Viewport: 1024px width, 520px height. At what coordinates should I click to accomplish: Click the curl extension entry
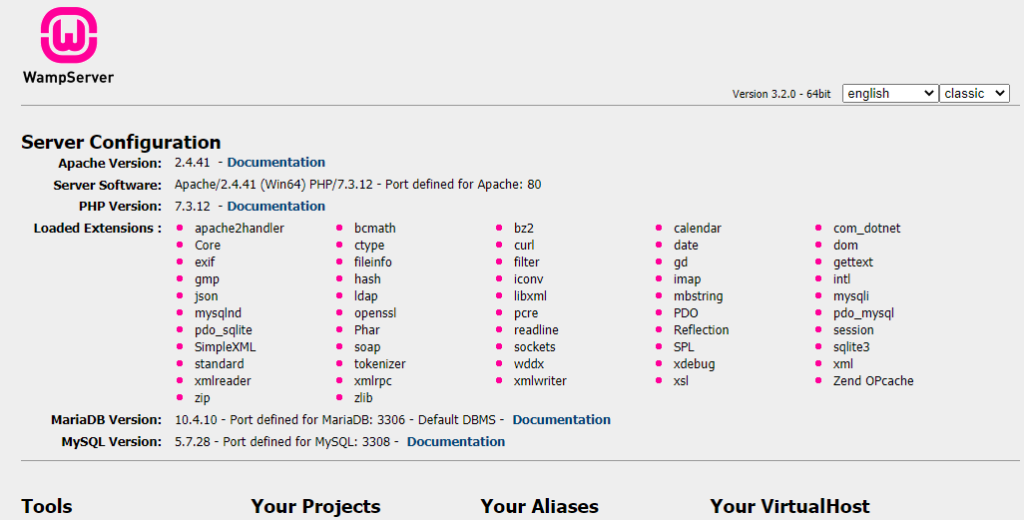pos(524,245)
